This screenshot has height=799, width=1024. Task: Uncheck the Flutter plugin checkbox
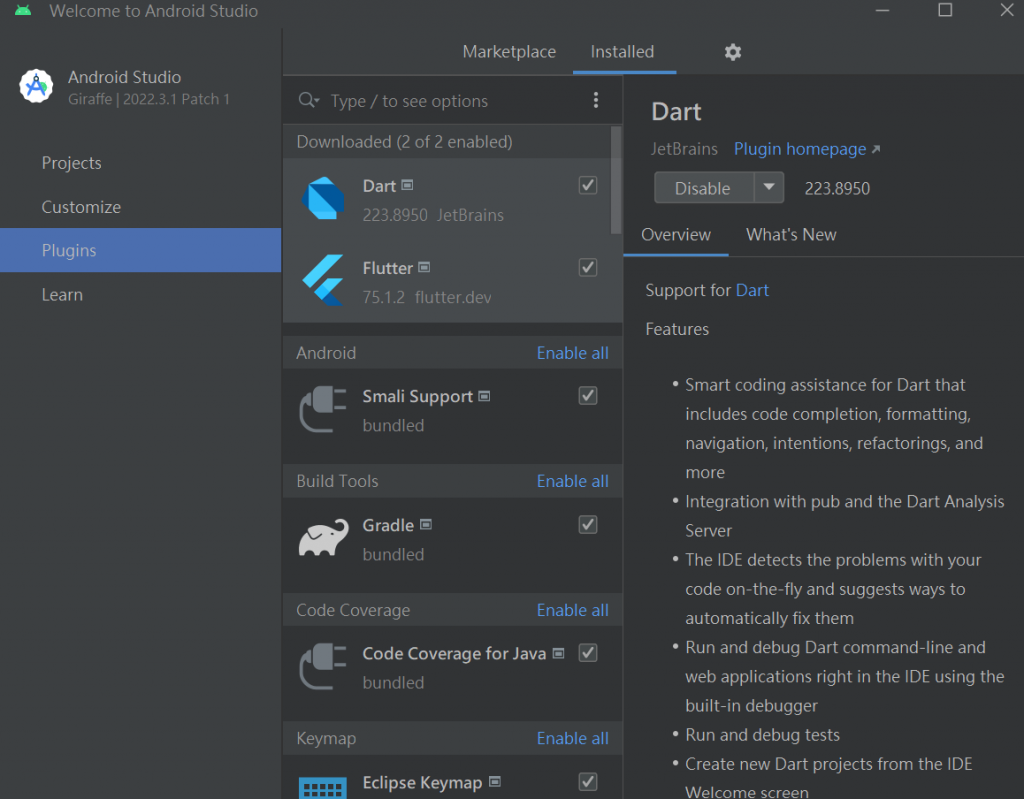(588, 267)
